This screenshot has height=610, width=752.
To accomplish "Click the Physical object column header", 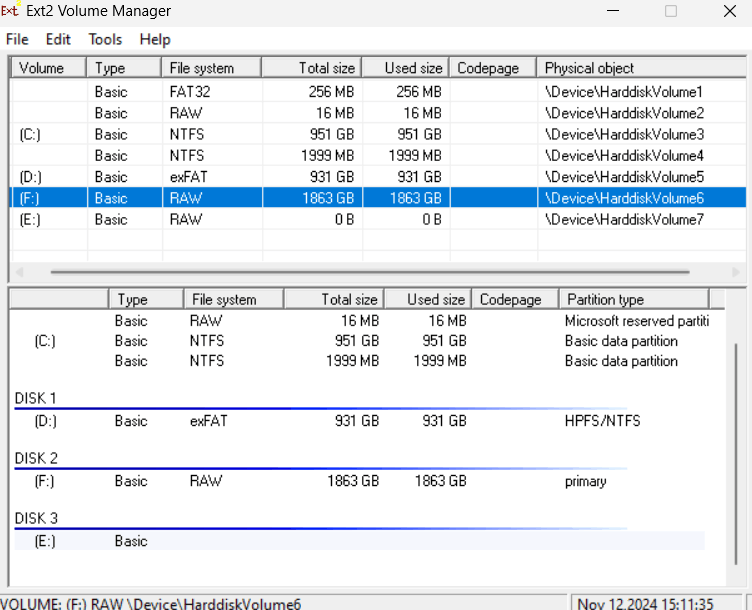I will coord(641,68).
